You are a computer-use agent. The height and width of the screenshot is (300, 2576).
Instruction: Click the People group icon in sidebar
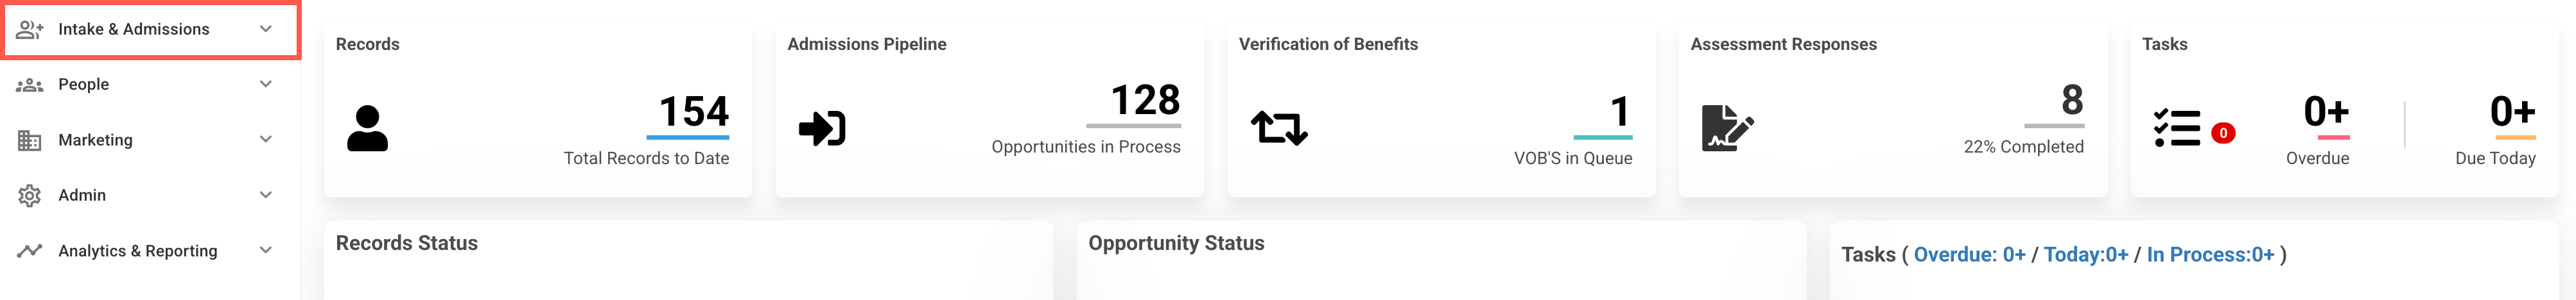[30, 85]
